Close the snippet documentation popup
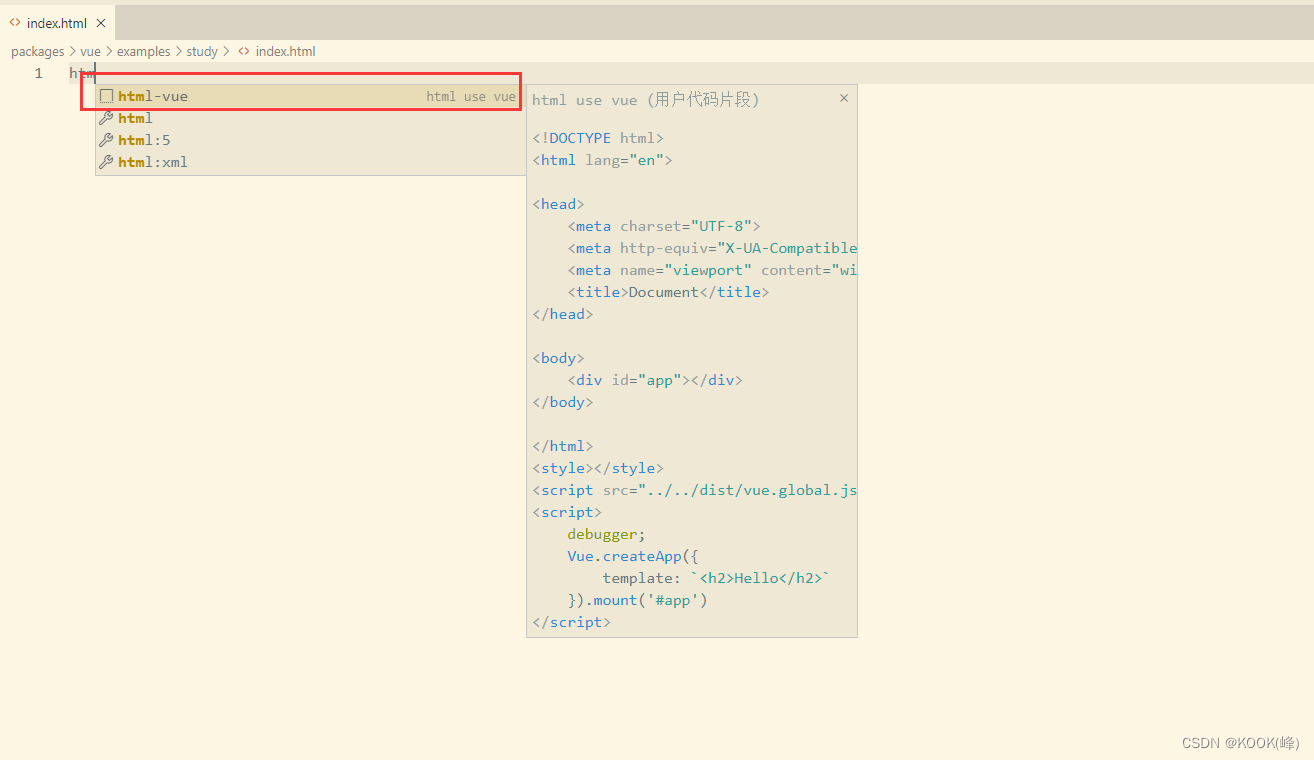The height and width of the screenshot is (760, 1314). (843, 98)
